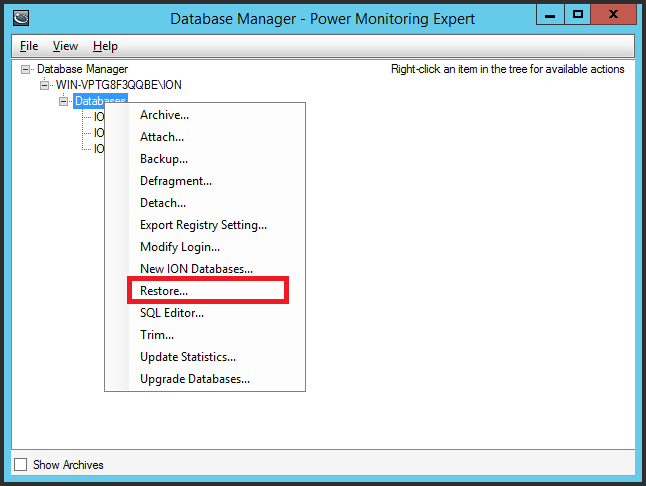Image resolution: width=646 pixels, height=486 pixels.
Task: Pick Export Registry Setting... menu entry
Action: (205, 225)
